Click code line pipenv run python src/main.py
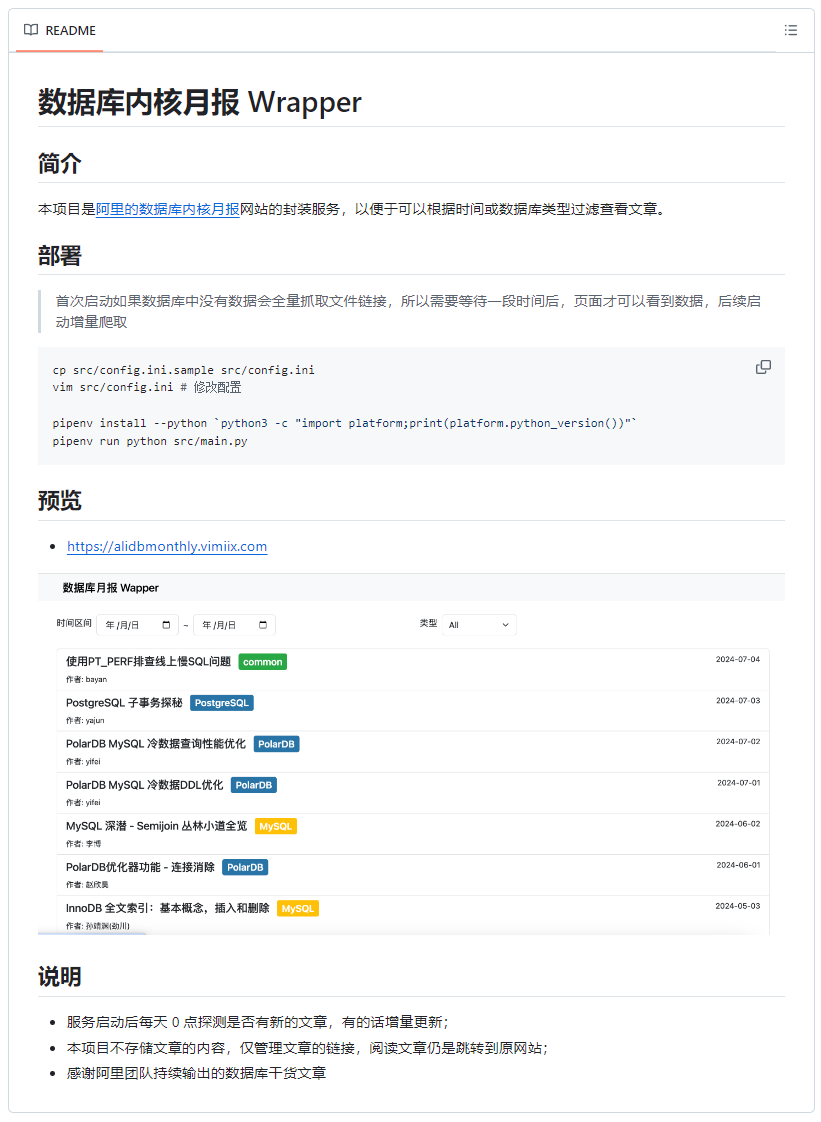The image size is (821, 1122). pos(150,441)
